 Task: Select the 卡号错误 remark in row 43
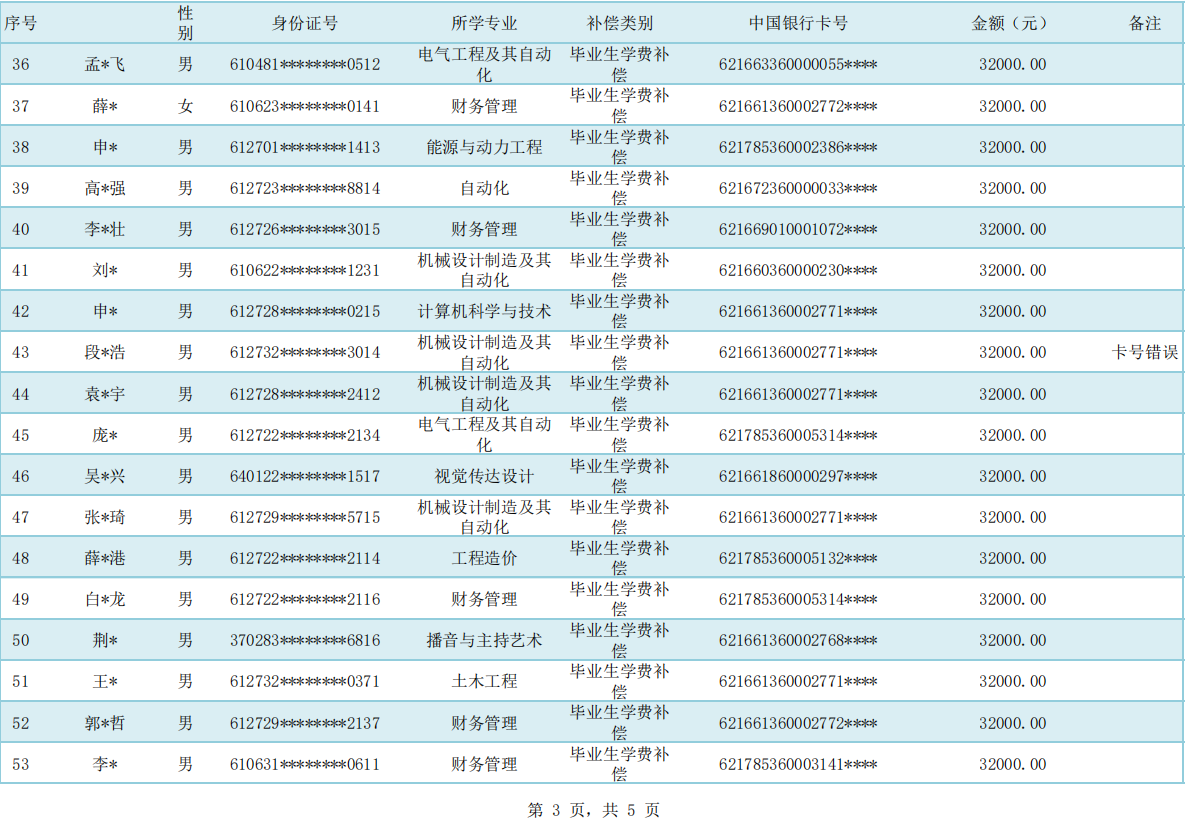[x=1145, y=352]
